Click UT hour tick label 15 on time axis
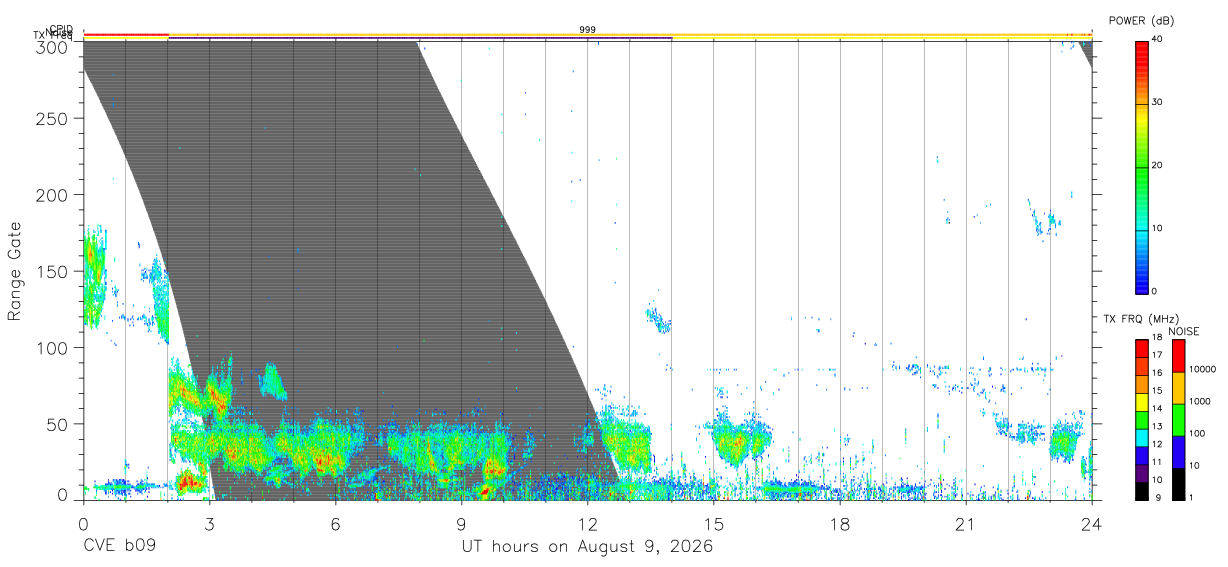The image size is (1228, 567). pyautogui.click(x=714, y=524)
